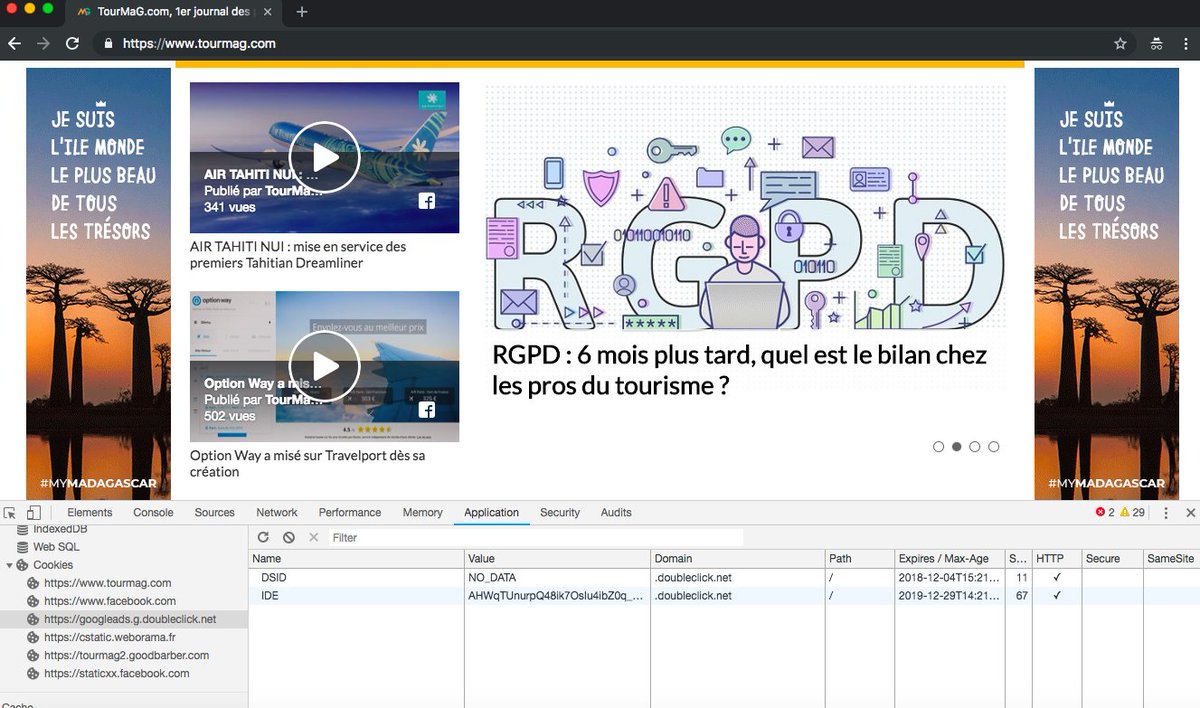Open a new tab with the plus button

pyautogui.click(x=302, y=12)
